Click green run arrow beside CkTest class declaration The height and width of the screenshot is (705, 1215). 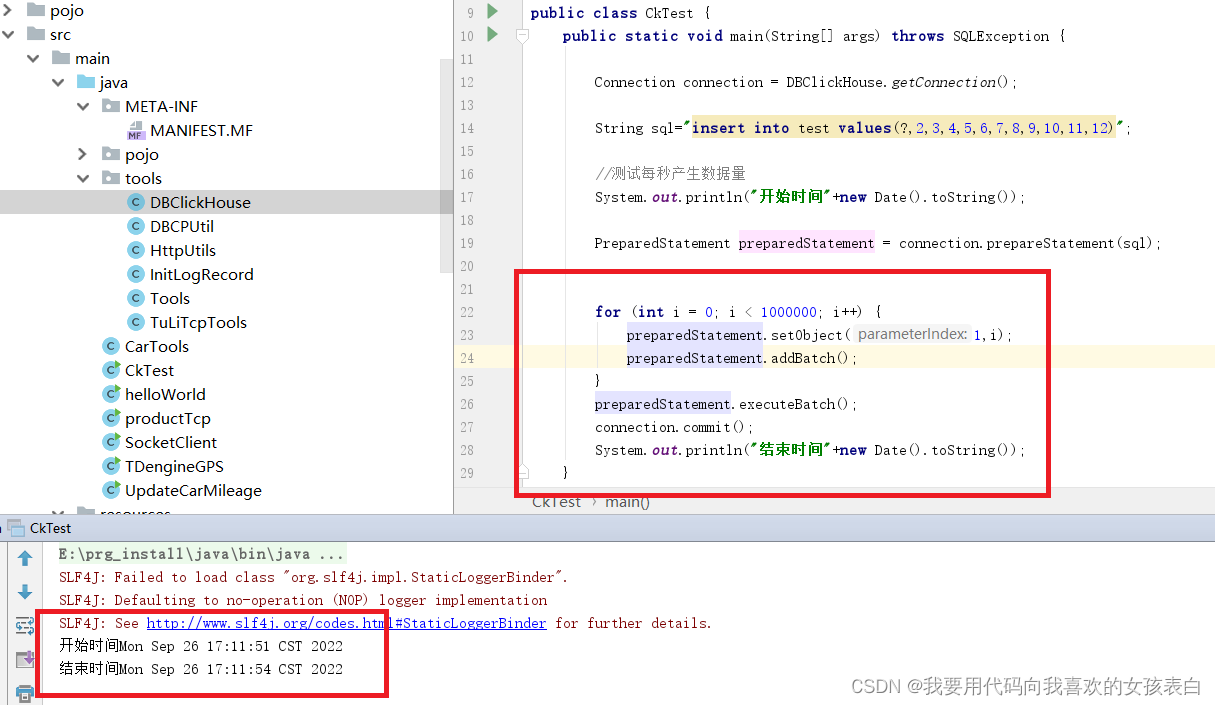(x=490, y=12)
